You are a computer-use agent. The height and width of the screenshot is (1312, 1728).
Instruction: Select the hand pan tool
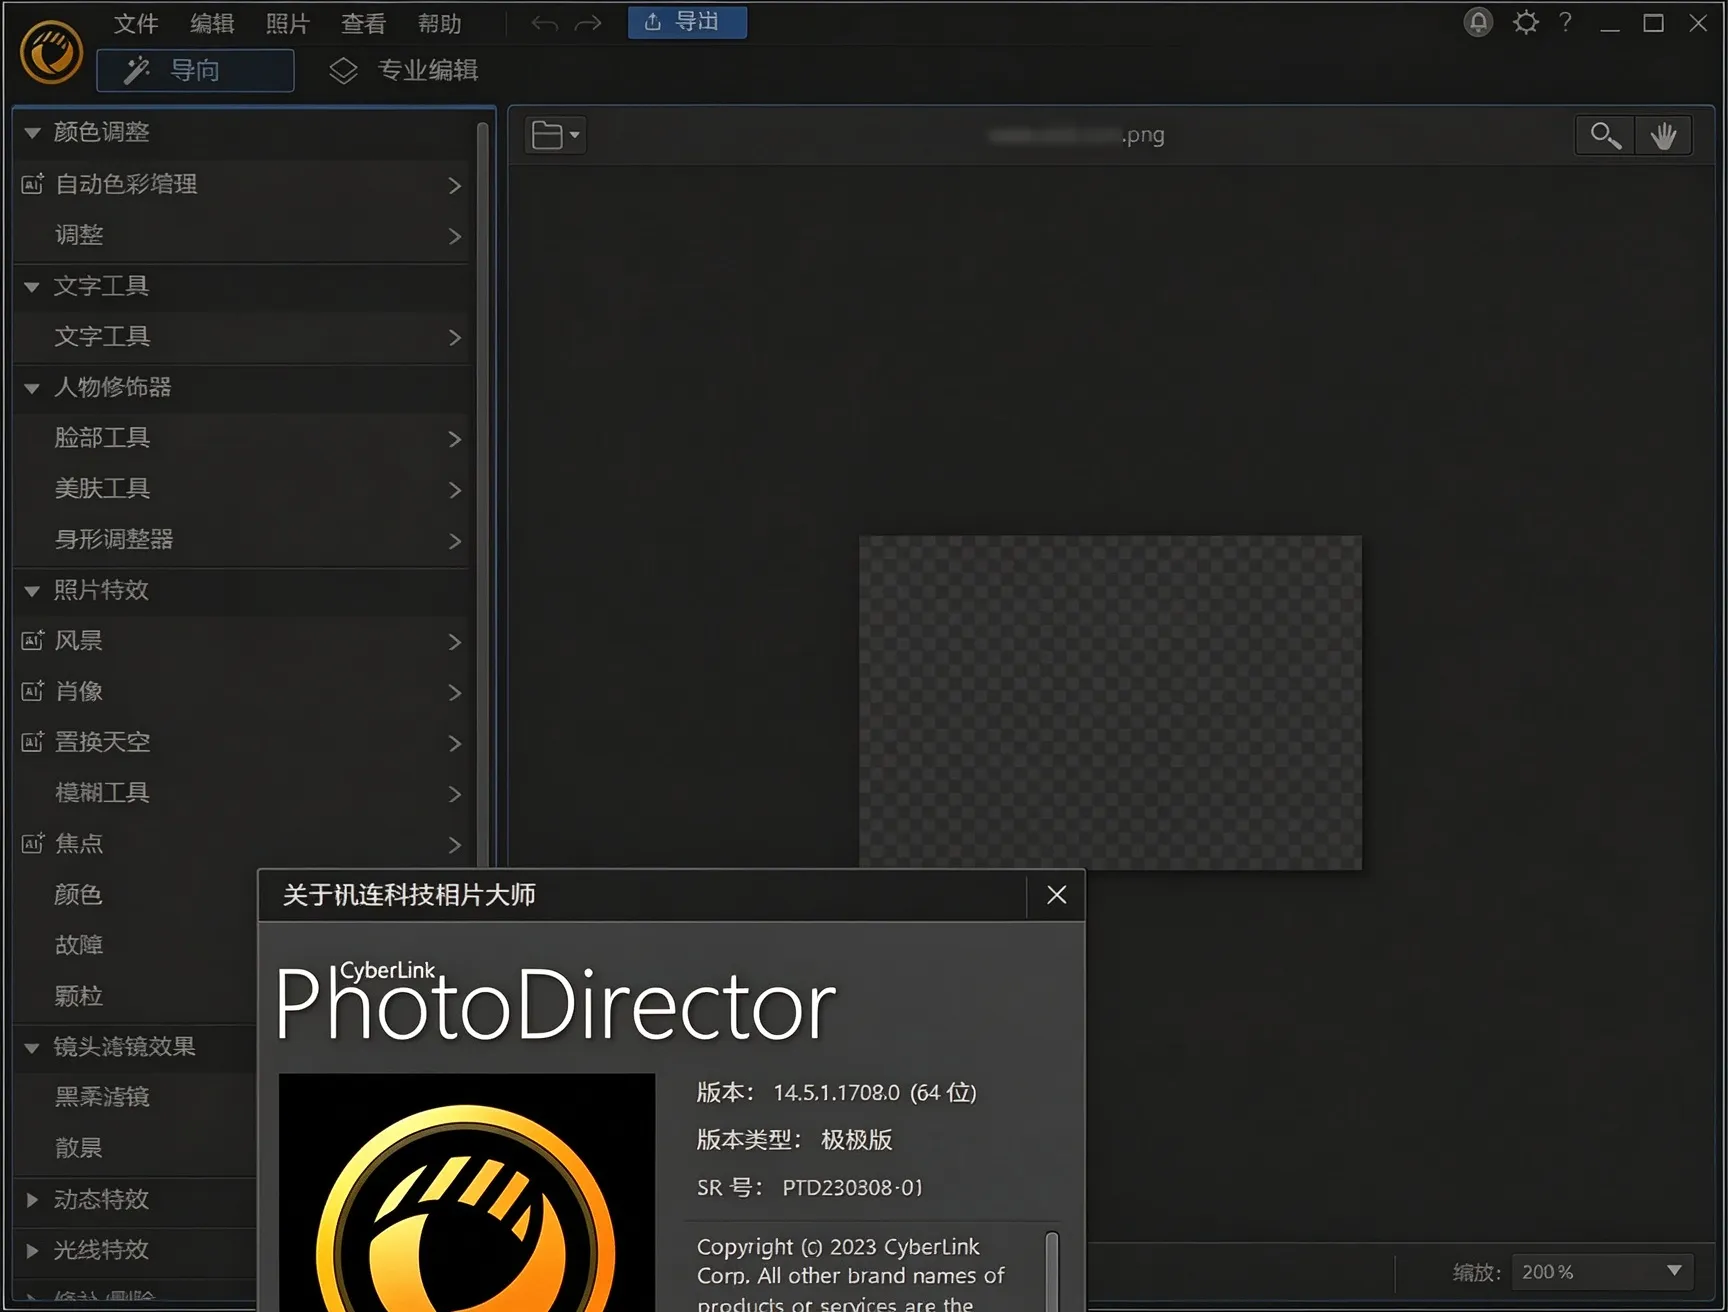[1663, 135]
